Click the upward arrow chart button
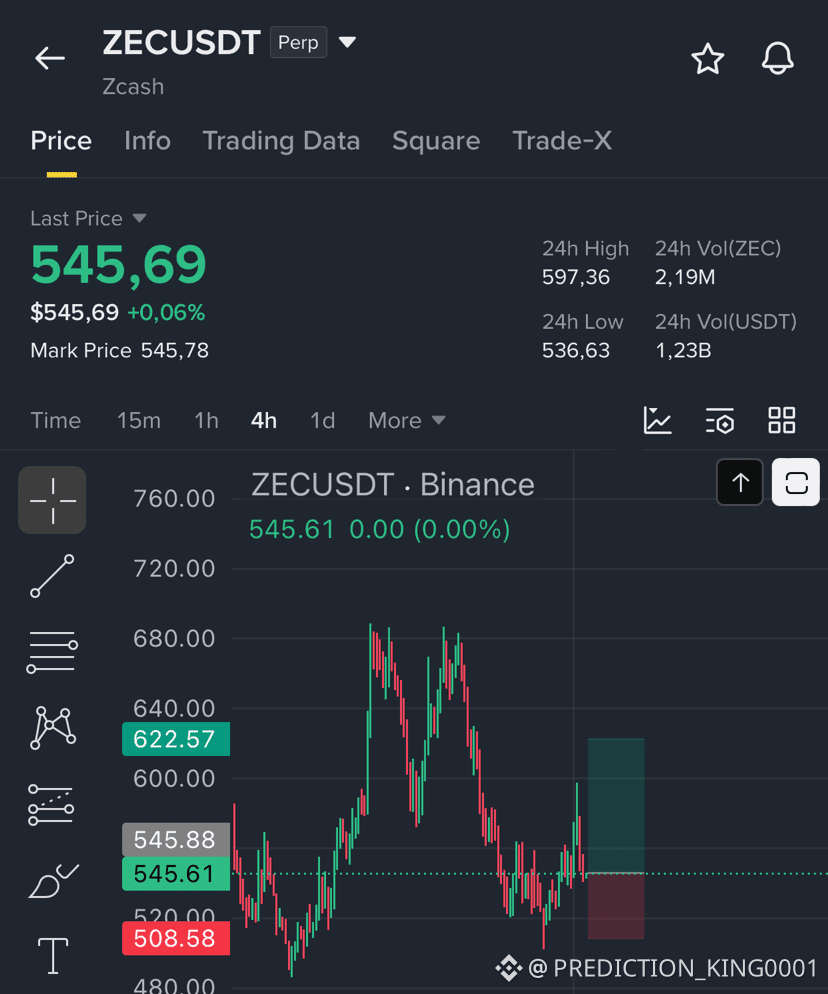Viewport: 828px width, 994px height. (740, 482)
